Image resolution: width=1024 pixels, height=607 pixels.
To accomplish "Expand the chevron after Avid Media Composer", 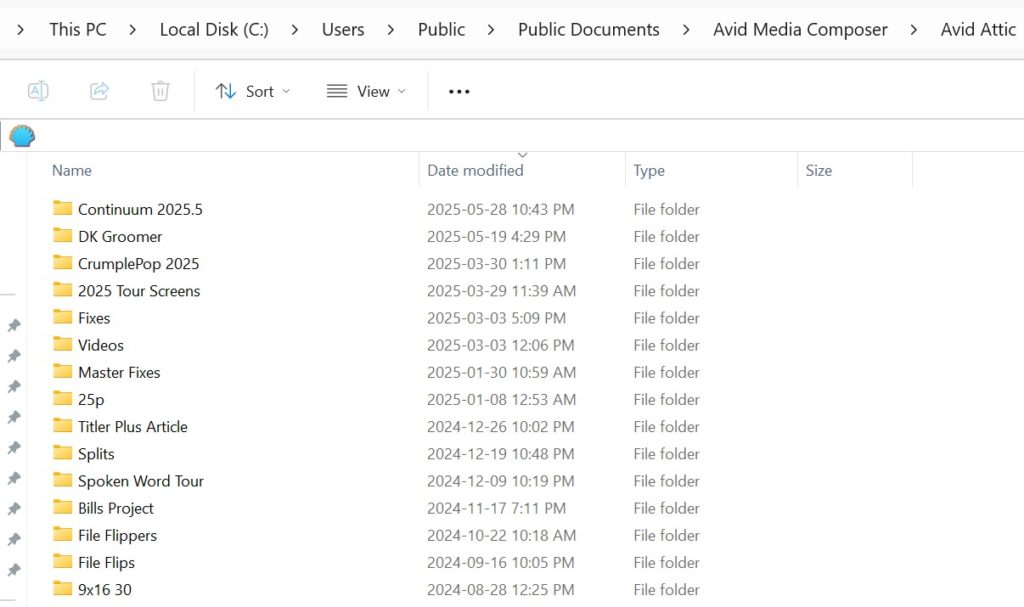I will (x=914, y=30).
